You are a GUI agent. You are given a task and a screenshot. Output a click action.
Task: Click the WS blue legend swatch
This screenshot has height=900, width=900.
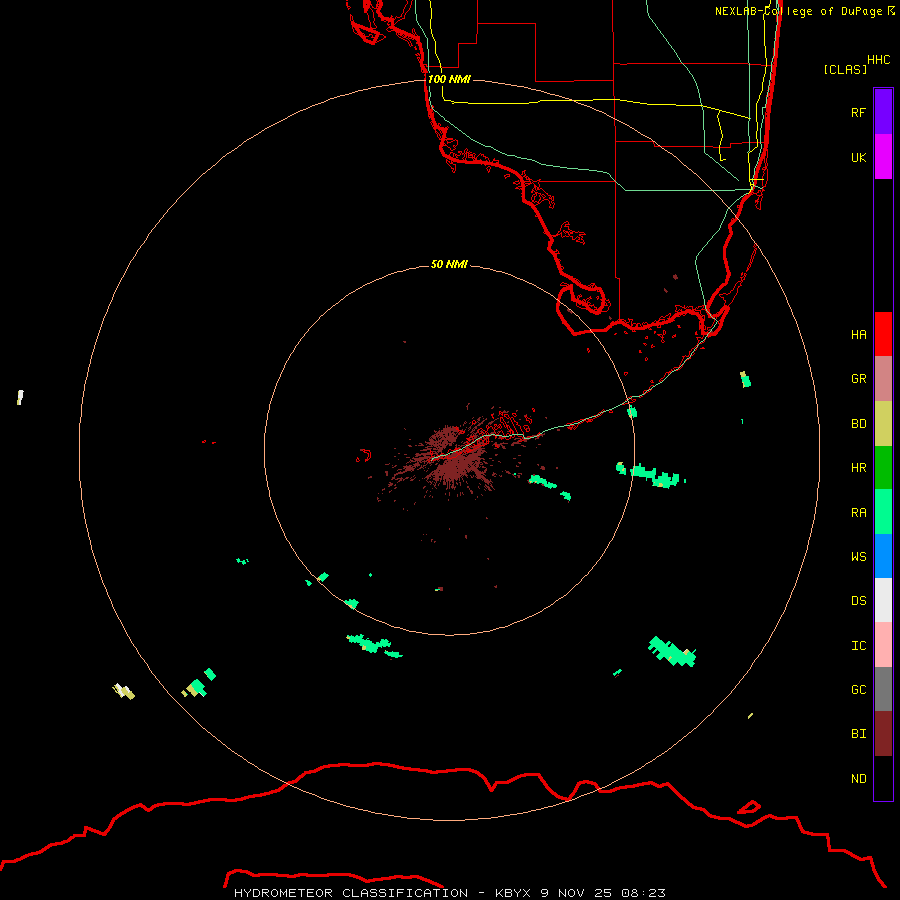(x=883, y=556)
